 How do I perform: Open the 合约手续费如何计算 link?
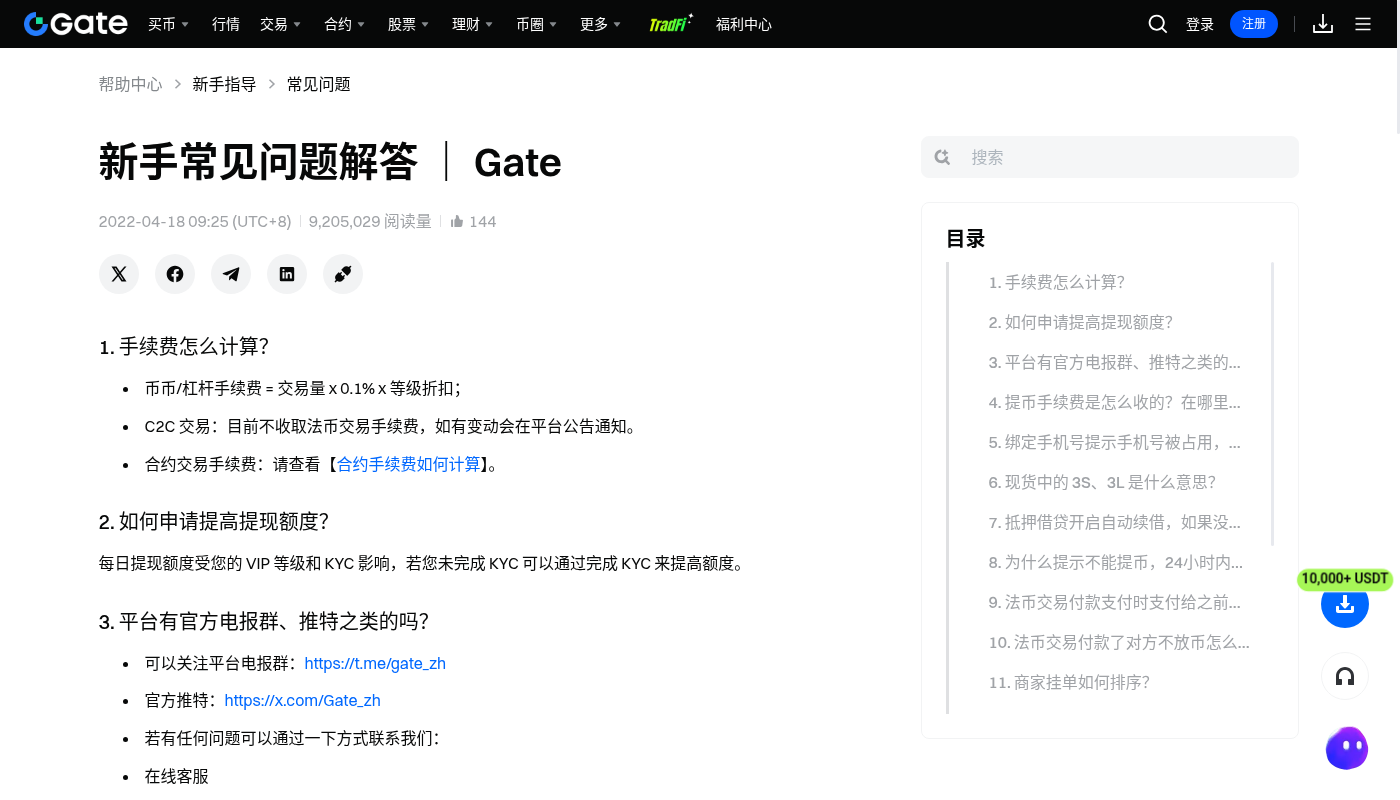tap(409, 464)
